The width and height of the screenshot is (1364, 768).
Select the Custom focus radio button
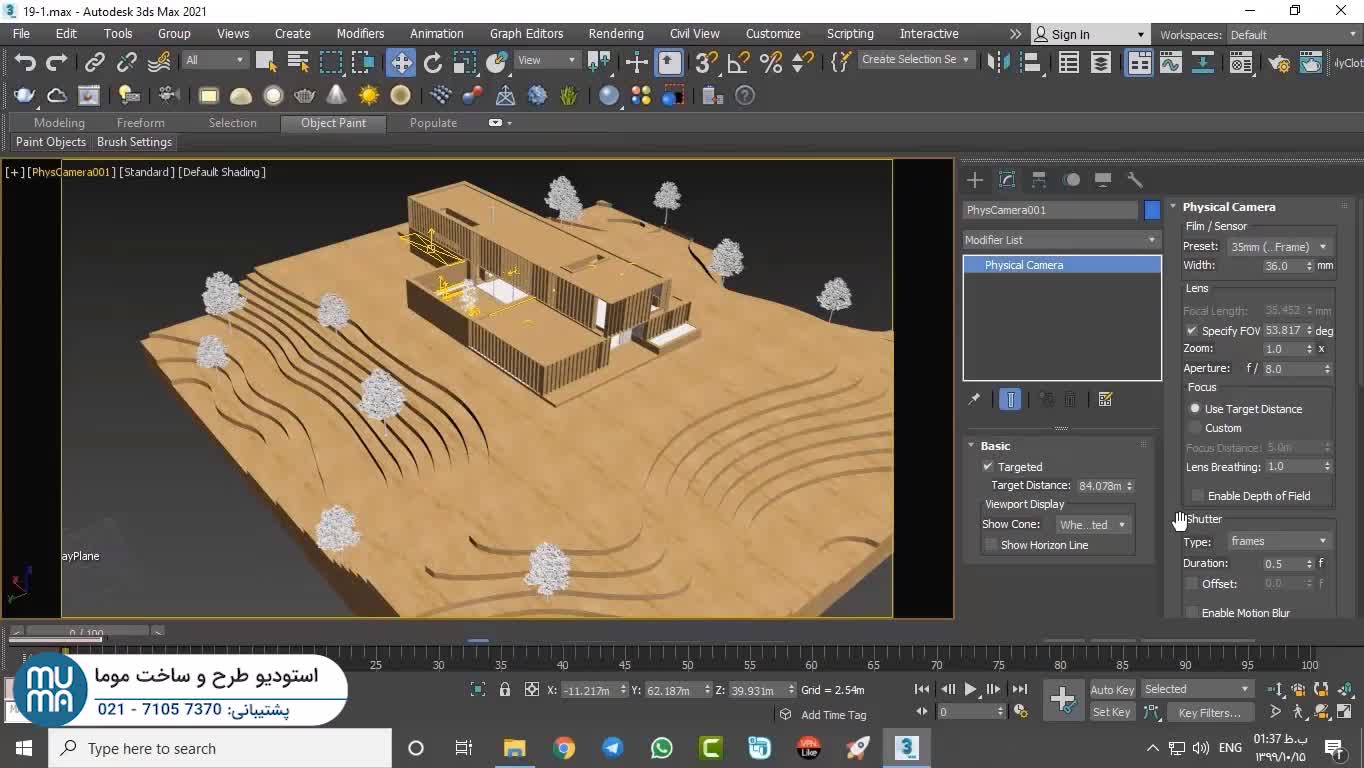[1195, 428]
